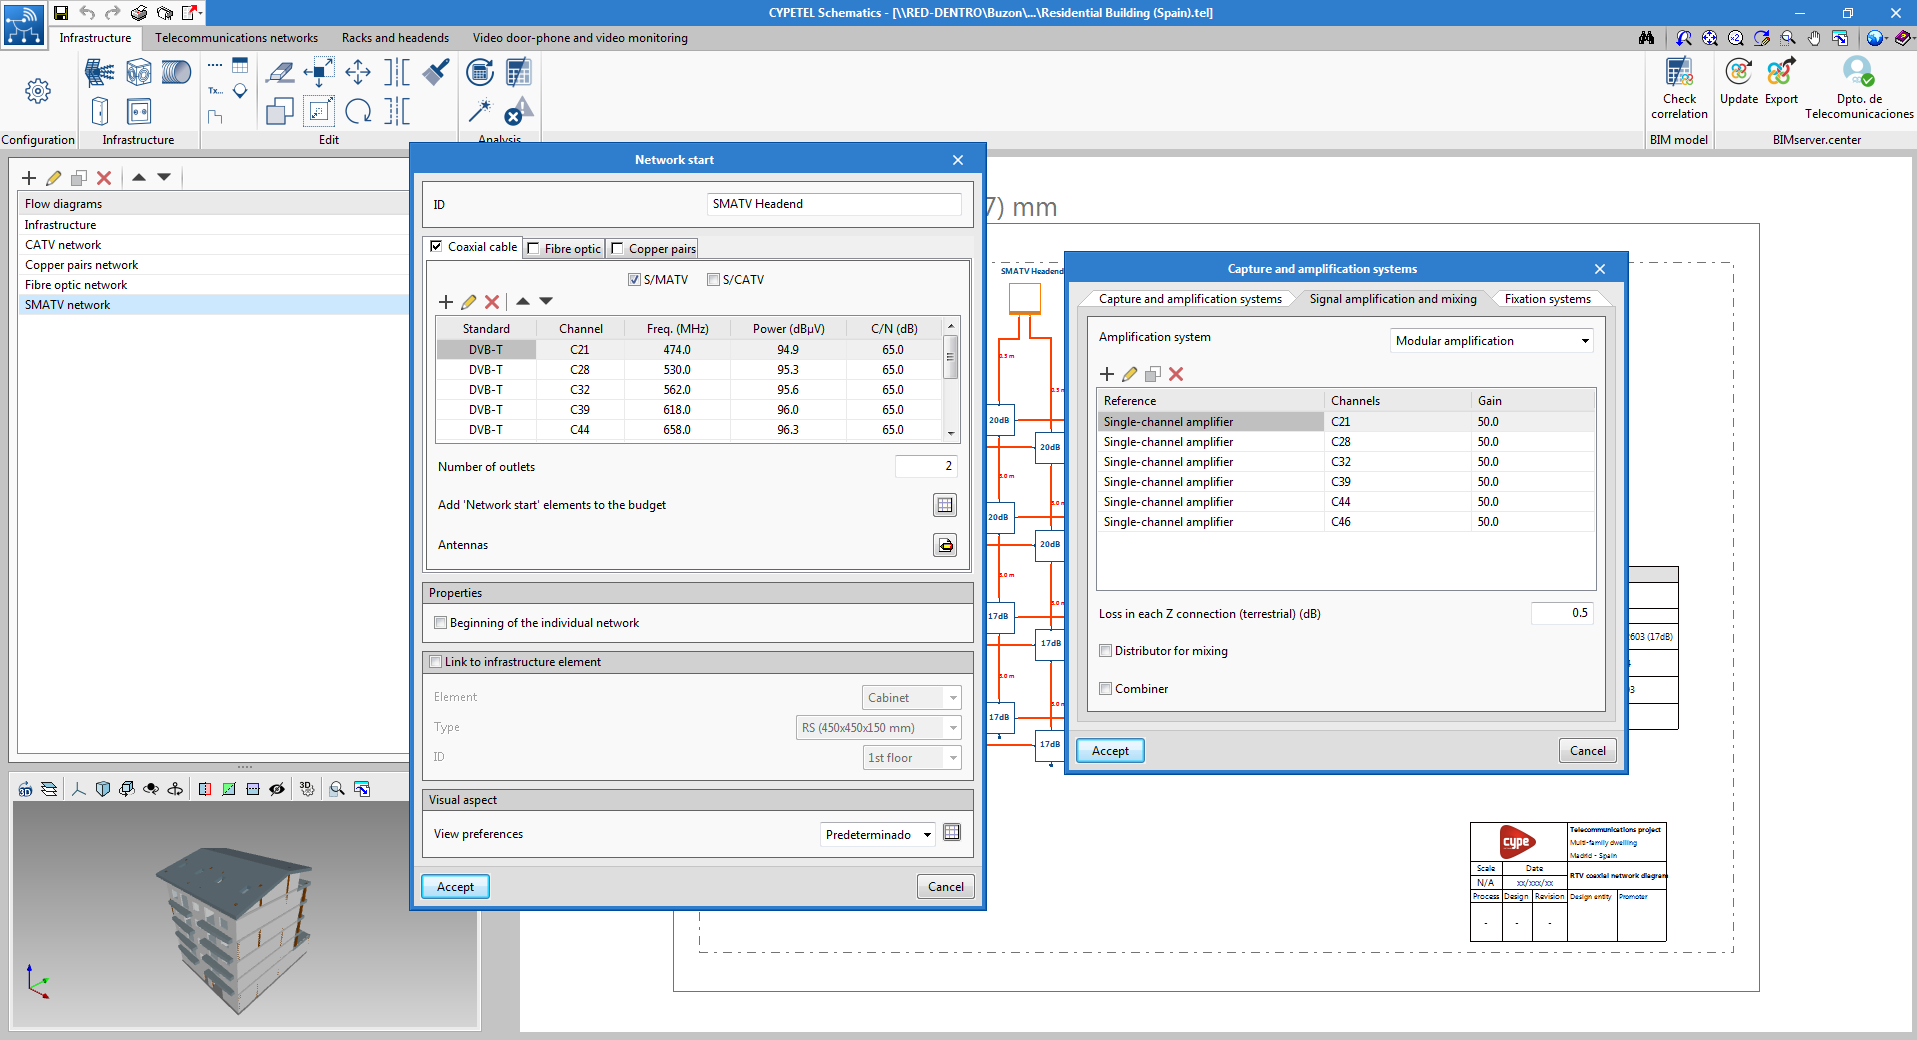
Task: Click the Save icon in the title bar
Action: point(61,13)
